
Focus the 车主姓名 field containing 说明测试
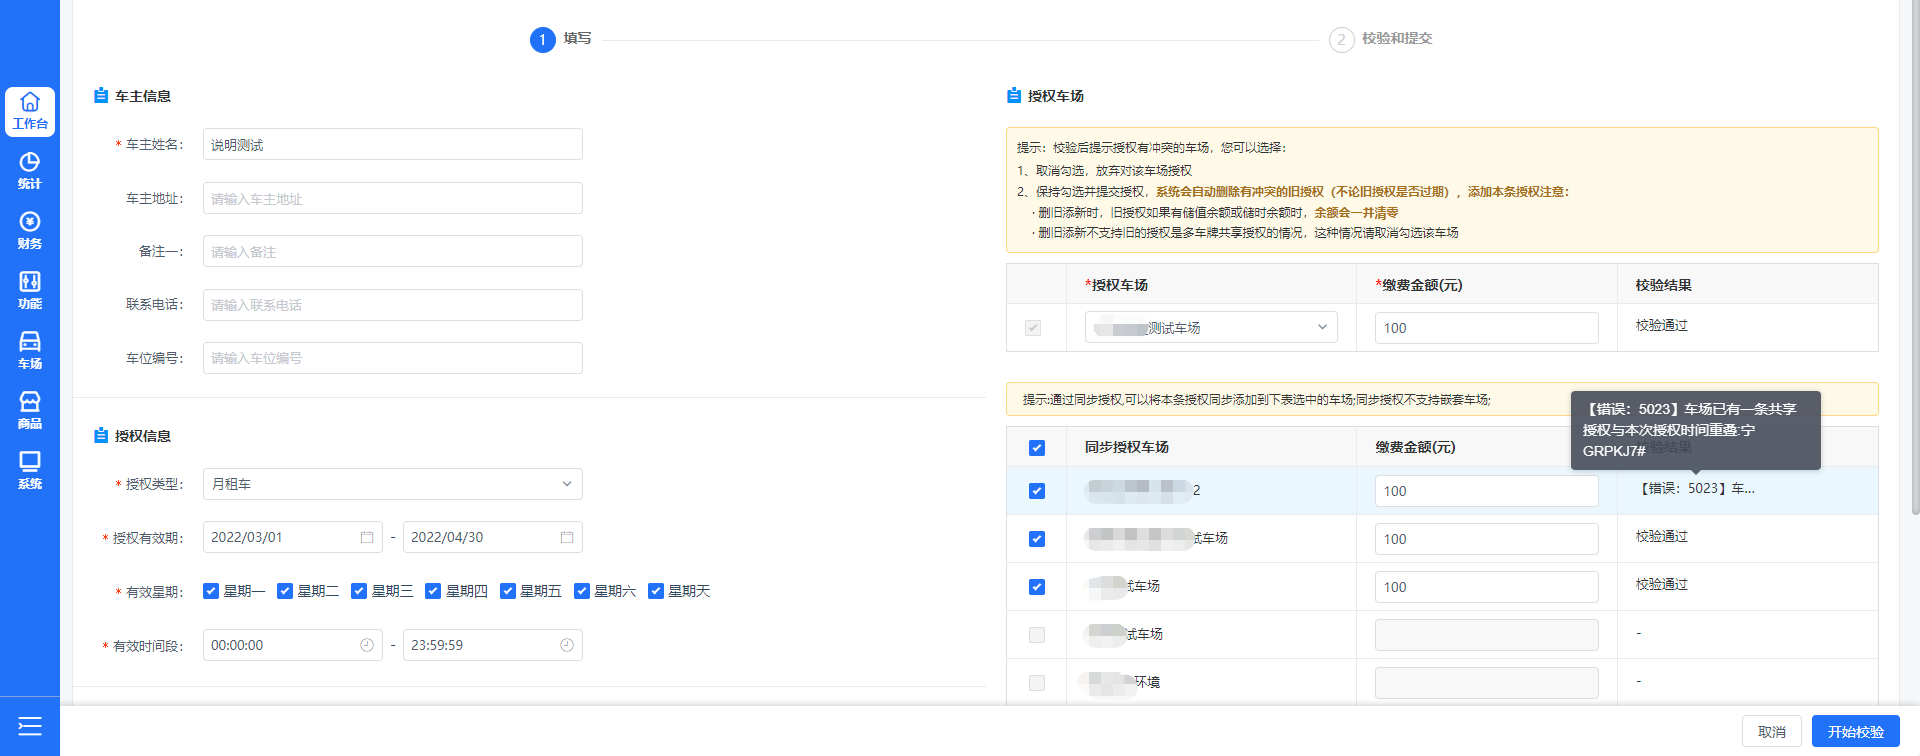pyautogui.click(x=392, y=144)
